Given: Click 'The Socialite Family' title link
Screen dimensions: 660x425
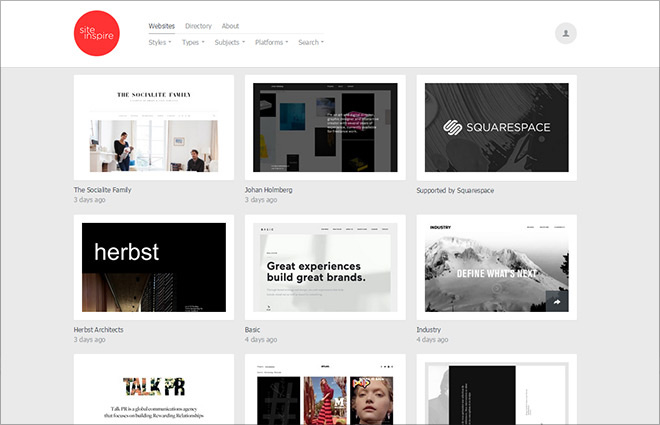Looking at the screenshot, I should 102,190.
